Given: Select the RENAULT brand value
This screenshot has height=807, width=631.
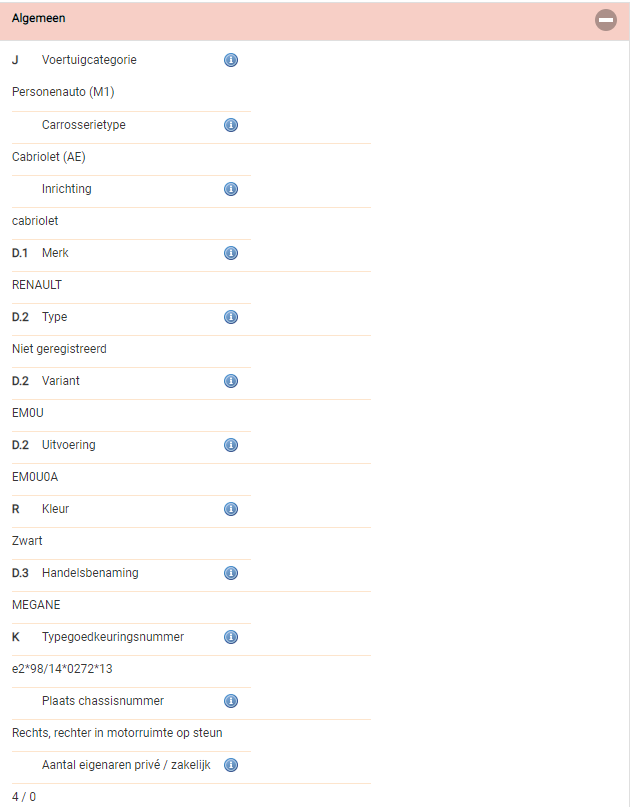Looking at the screenshot, I should coord(37,285).
